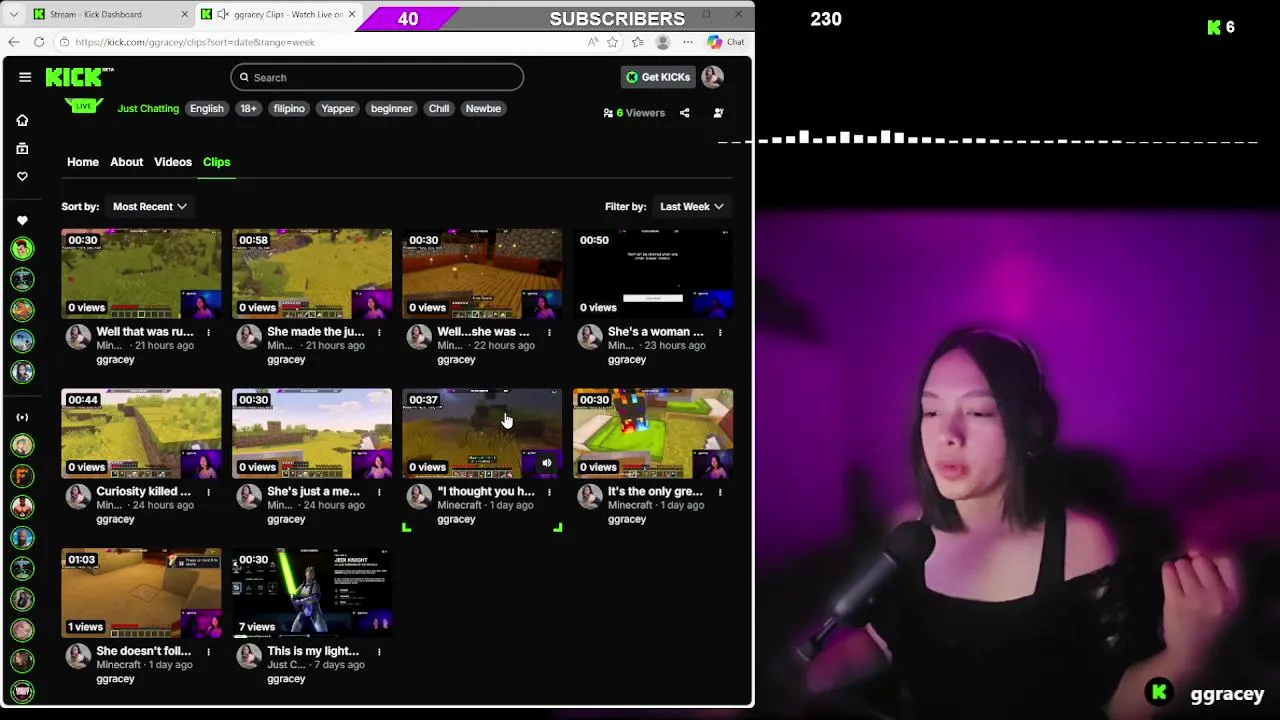The width and height of the screenshot is (1280, 720).
Task: Open the Last Week filter dropdown
Action: coord(691,206)
